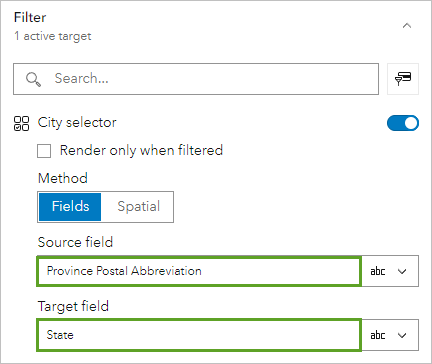Expand the Source field type dropdown arrow
The image size is (432, 364).
coord(402,271)
